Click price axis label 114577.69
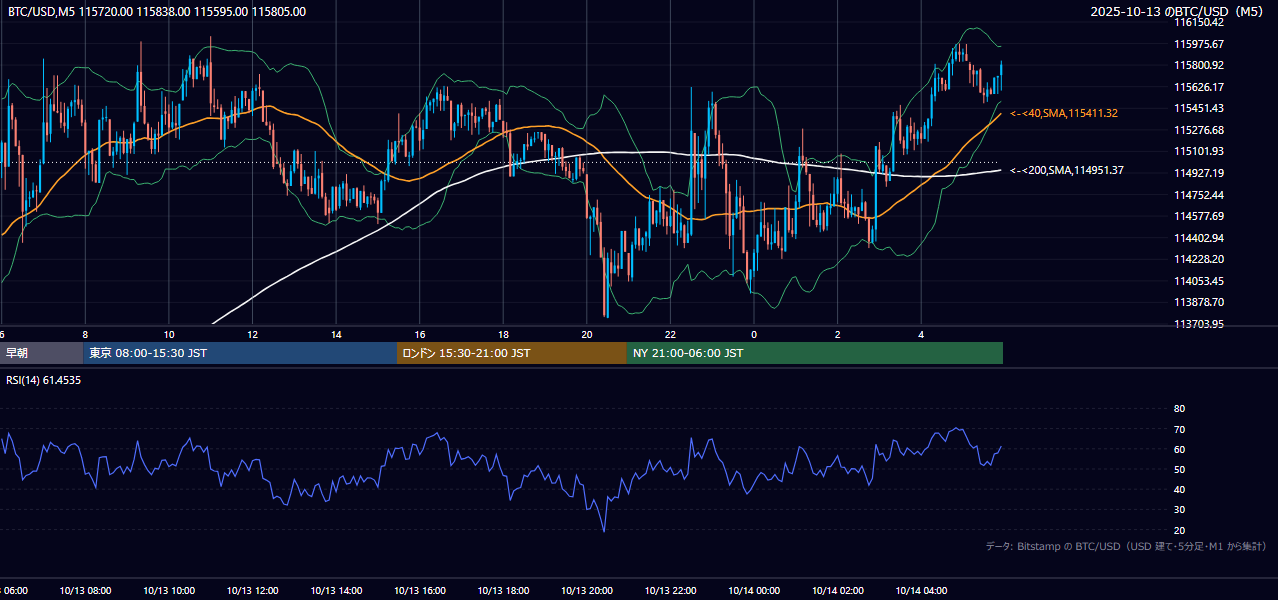This screenshot has height=600, width=1278. [x=1201, y=216]
